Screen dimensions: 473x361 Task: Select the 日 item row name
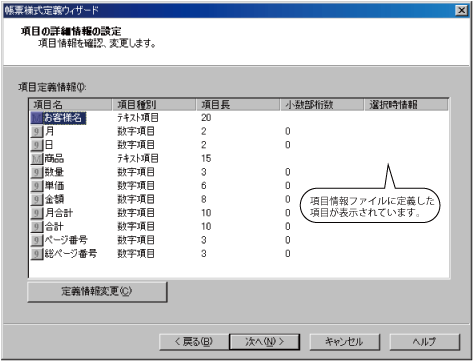(x=49, y=145)
